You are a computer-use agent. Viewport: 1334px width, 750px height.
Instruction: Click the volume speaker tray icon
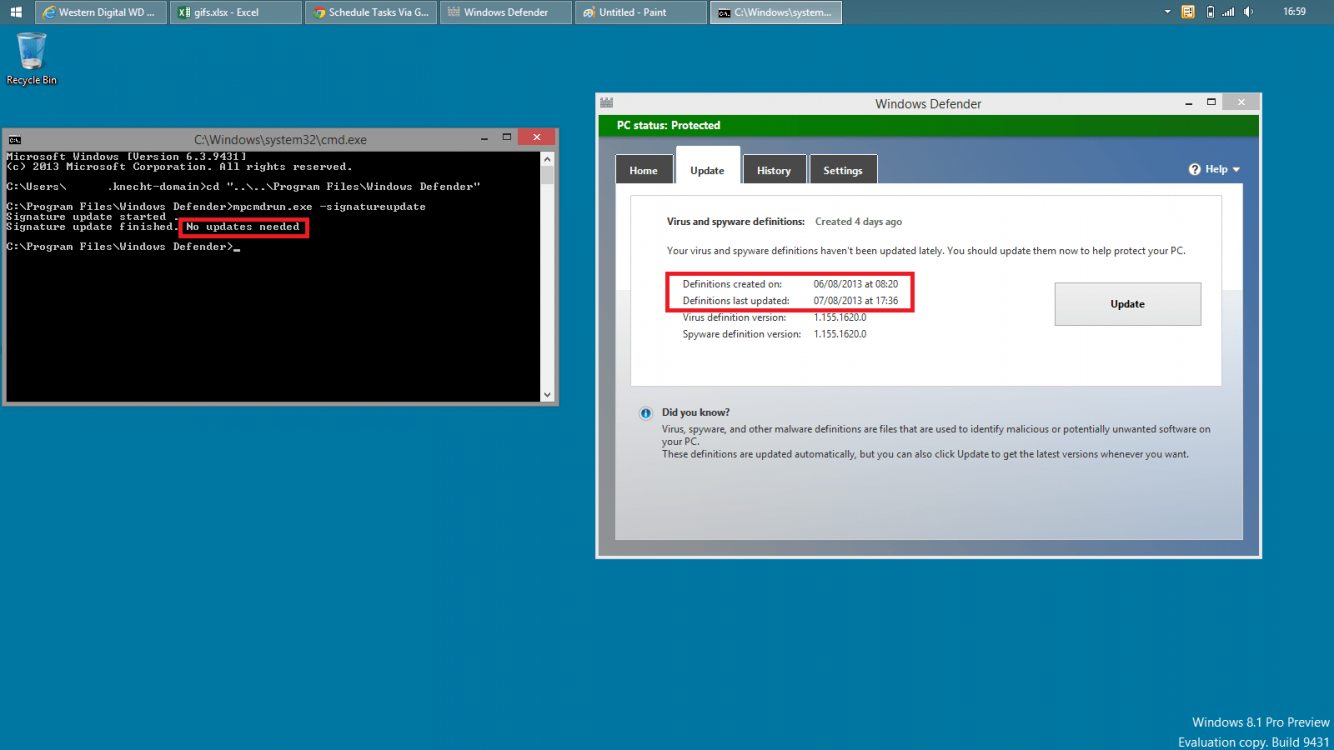coord(1251,12)
